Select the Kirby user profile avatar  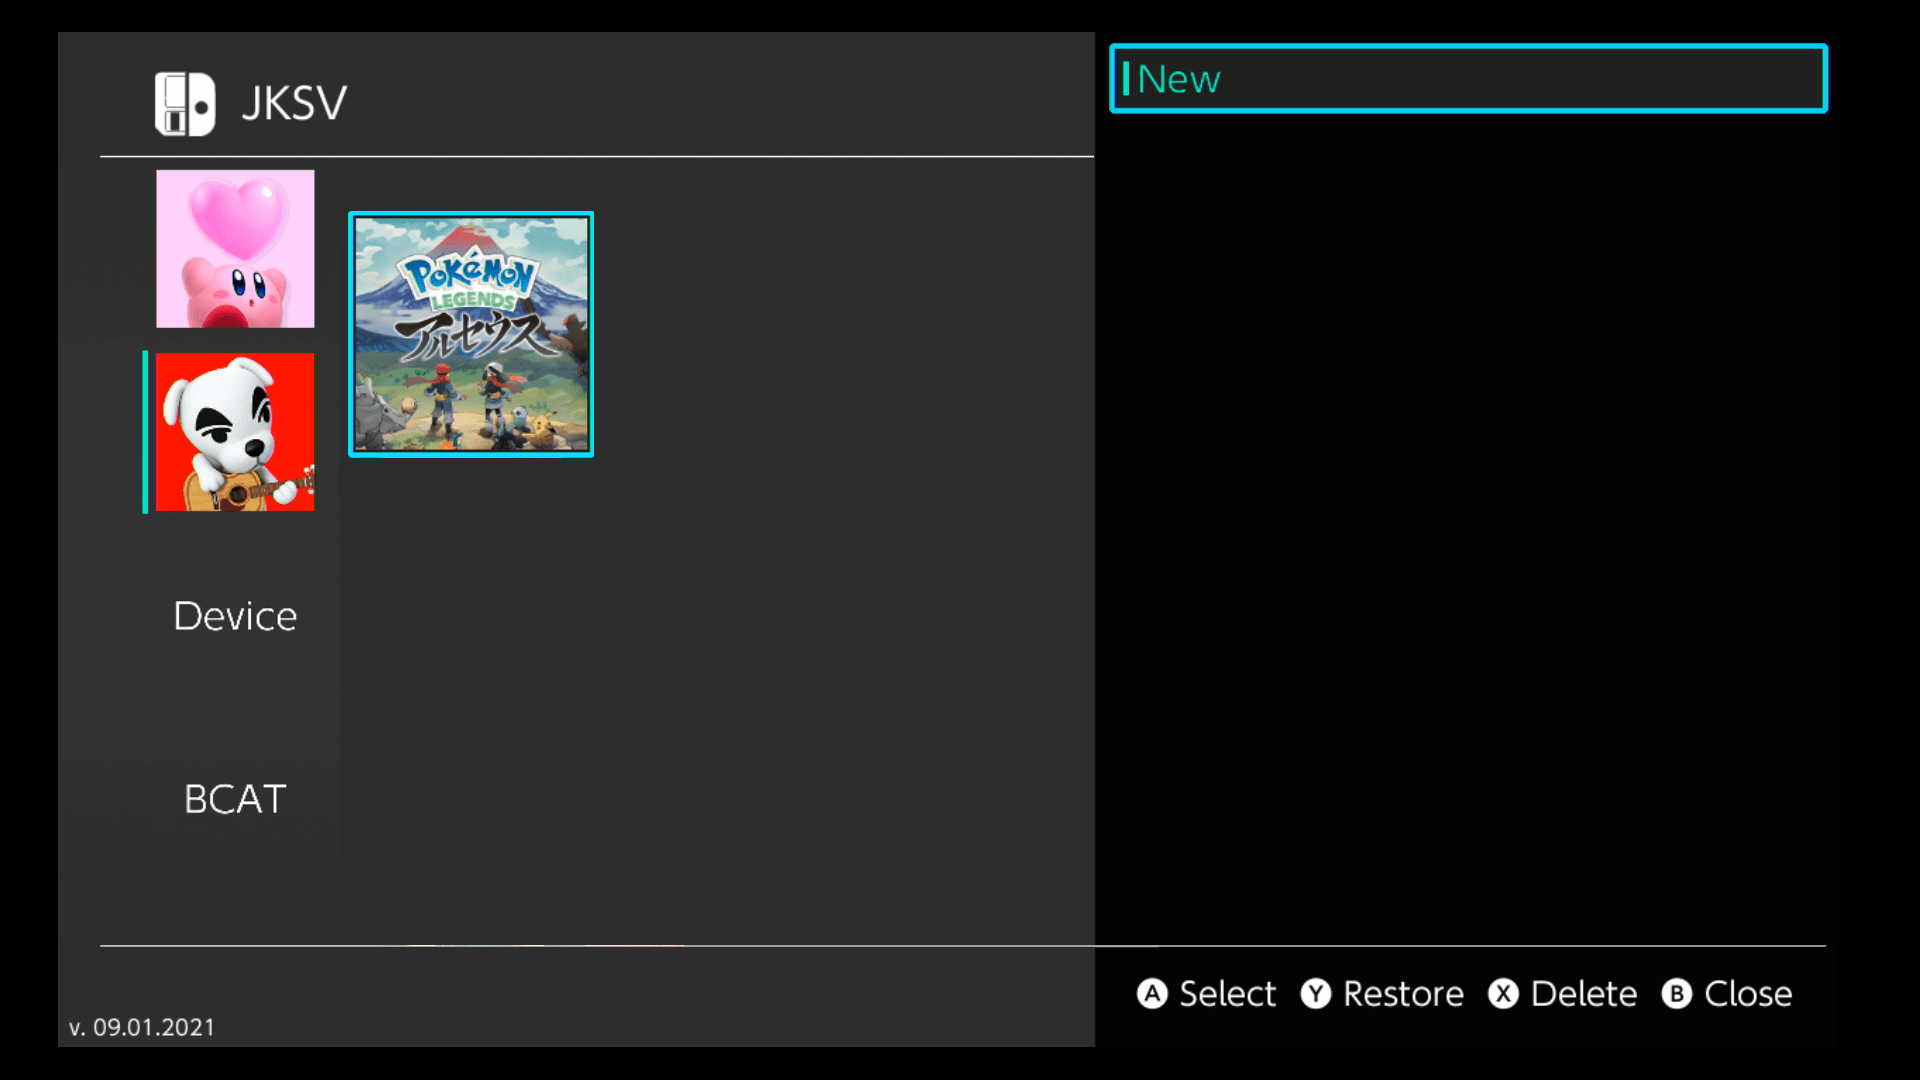(235, 249)
